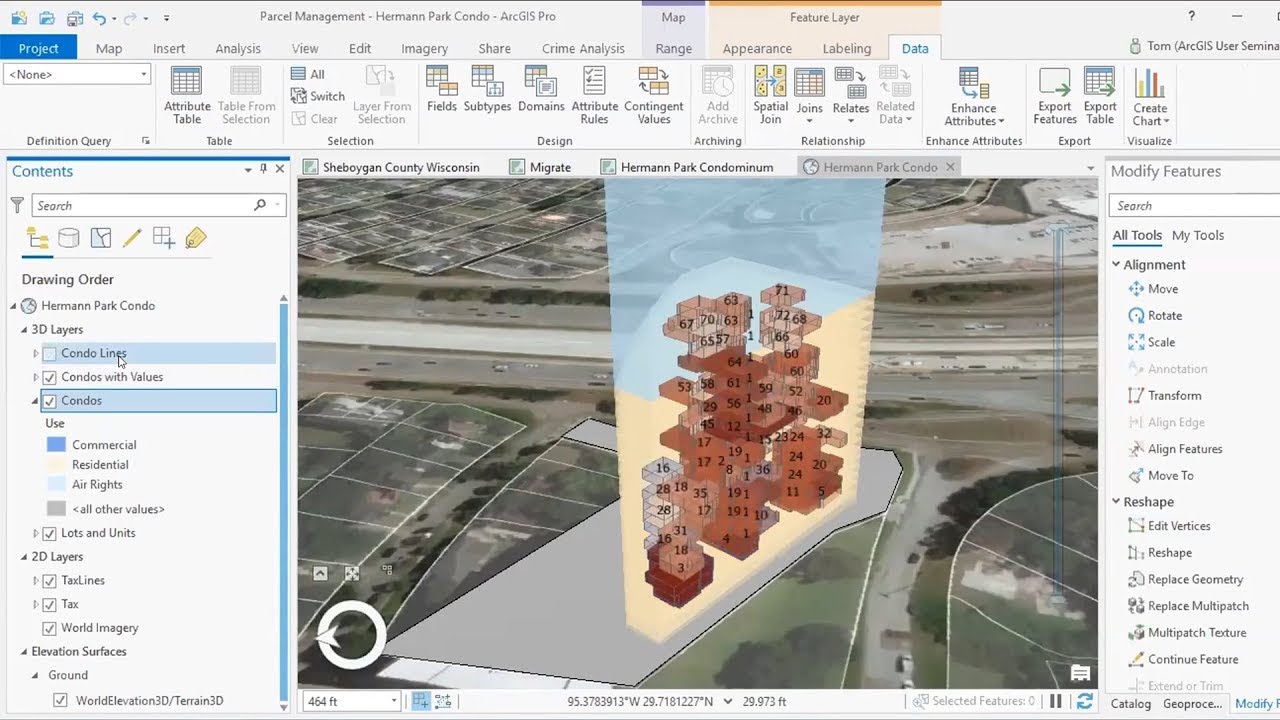
Task: Click Switch in the Selection group
Action: point(317,96)
